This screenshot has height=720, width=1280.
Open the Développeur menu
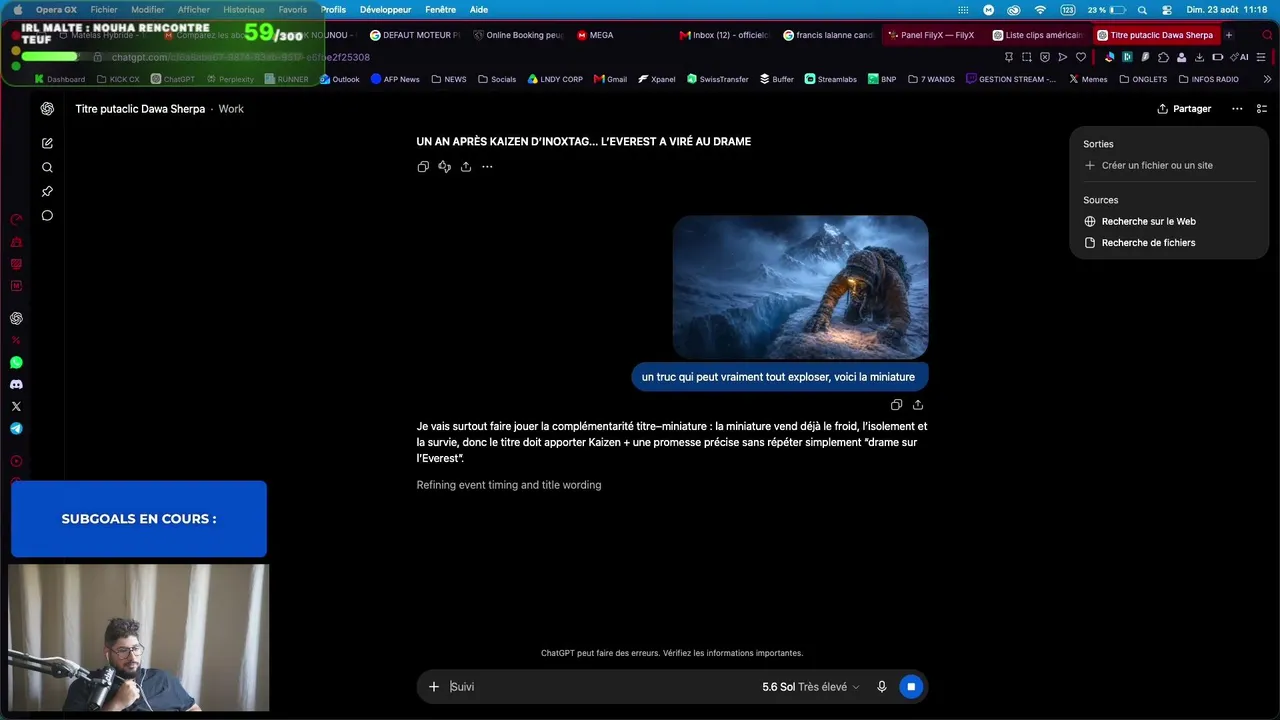(x=385, y=10)
